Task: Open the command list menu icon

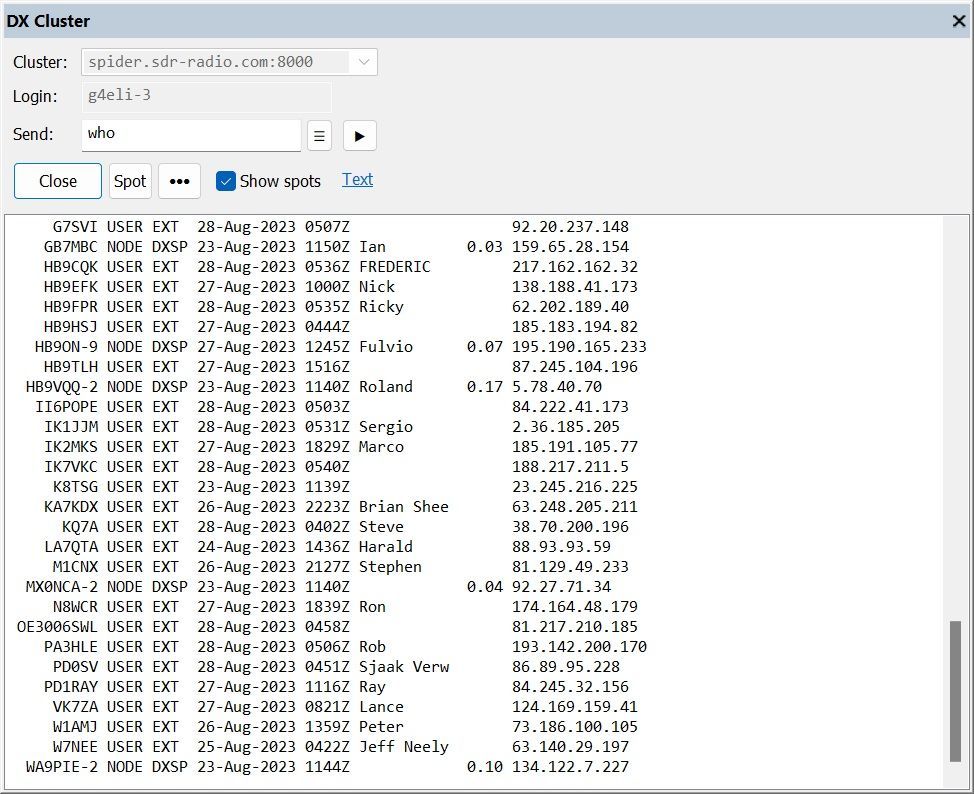Action: click(319, 136)
